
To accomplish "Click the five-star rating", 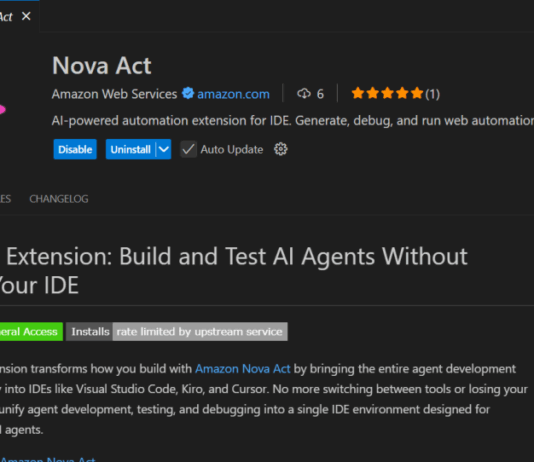I will (x=387, y=93).
